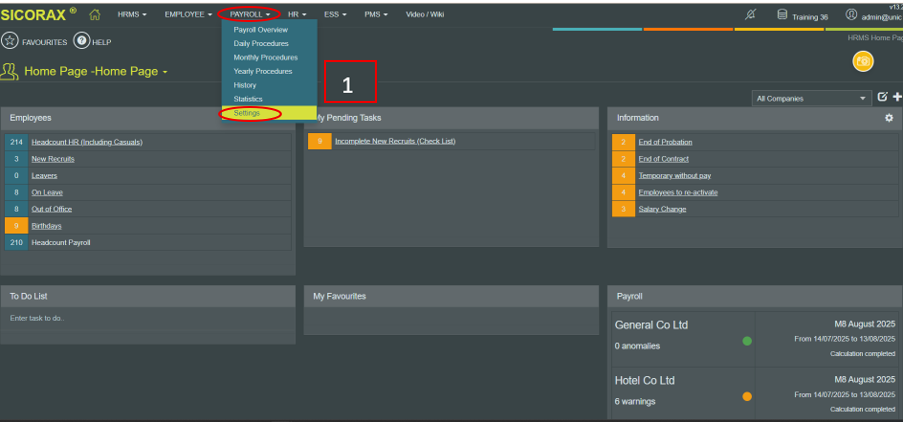The height and width of the screenshot is (422, 905).
Task: Expand the HRMS menu dropdown
Action: [x=132, y=15]
